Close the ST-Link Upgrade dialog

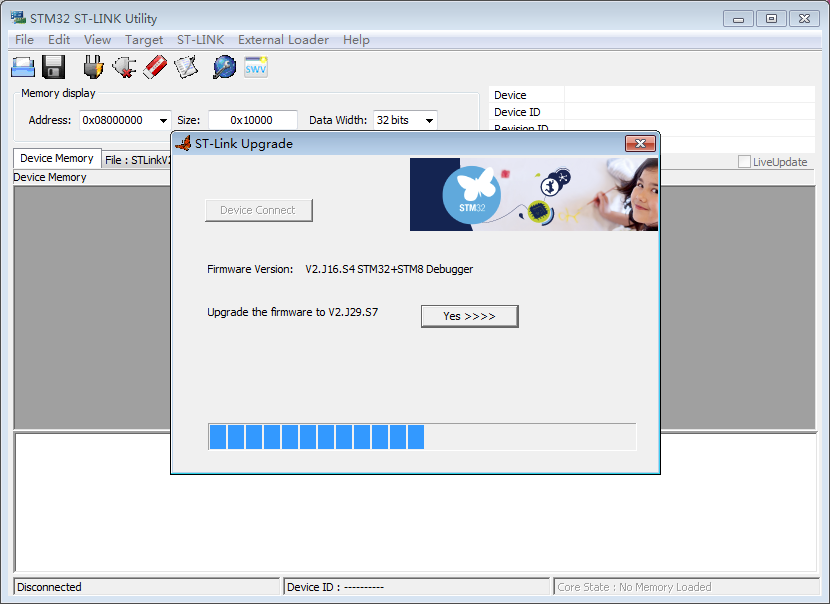pyautogui.click(x=639, y=144)
